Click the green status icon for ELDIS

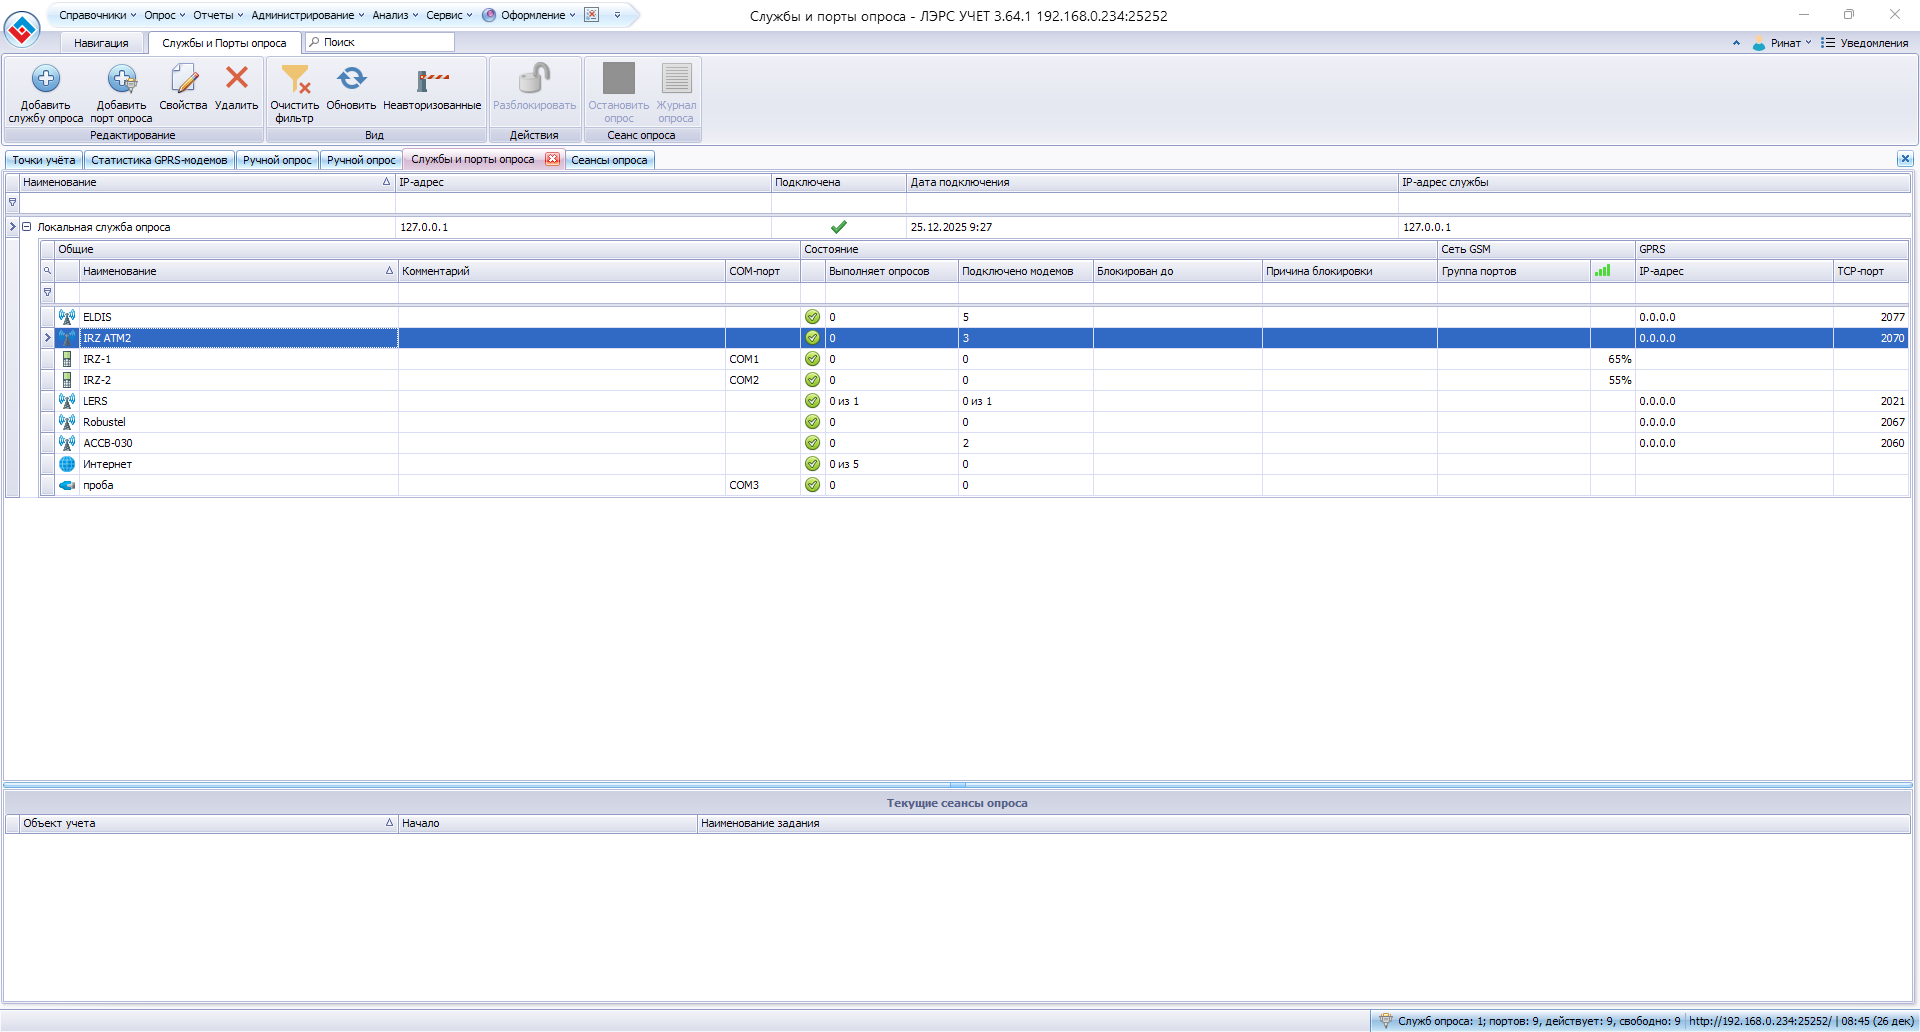click(x=812, y=317)
